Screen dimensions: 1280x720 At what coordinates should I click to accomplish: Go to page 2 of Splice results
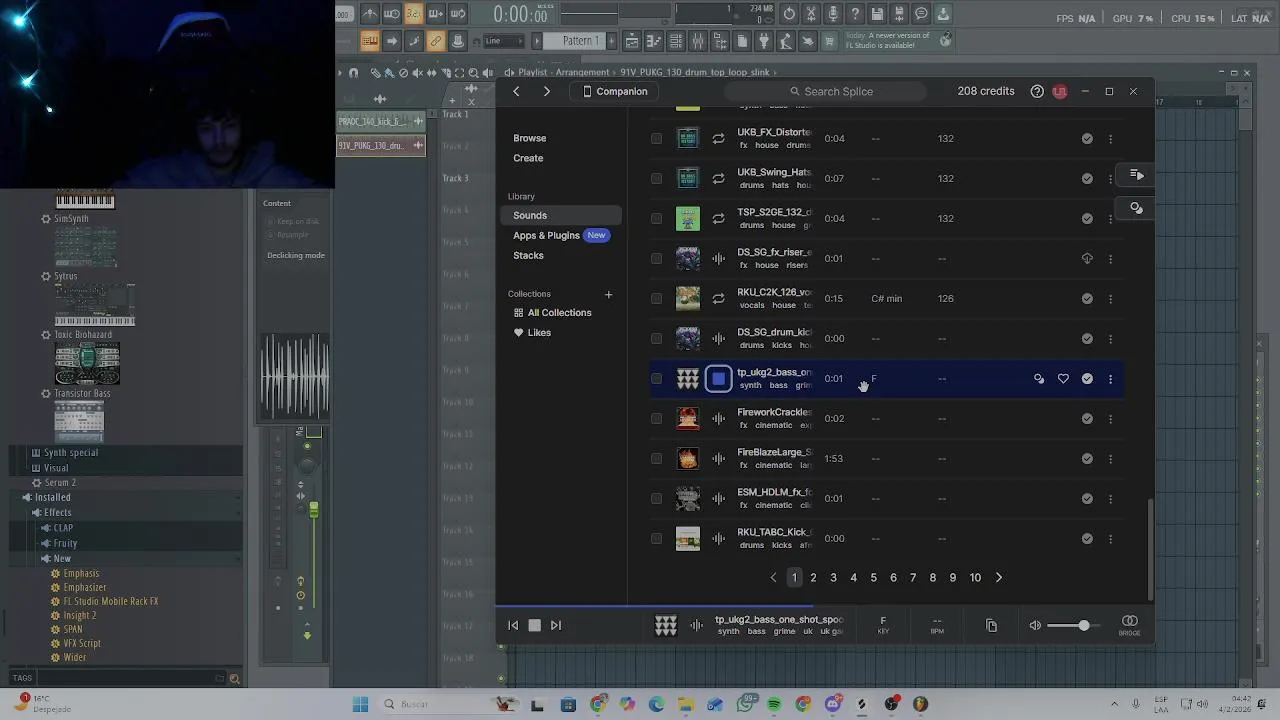point(813,577)
